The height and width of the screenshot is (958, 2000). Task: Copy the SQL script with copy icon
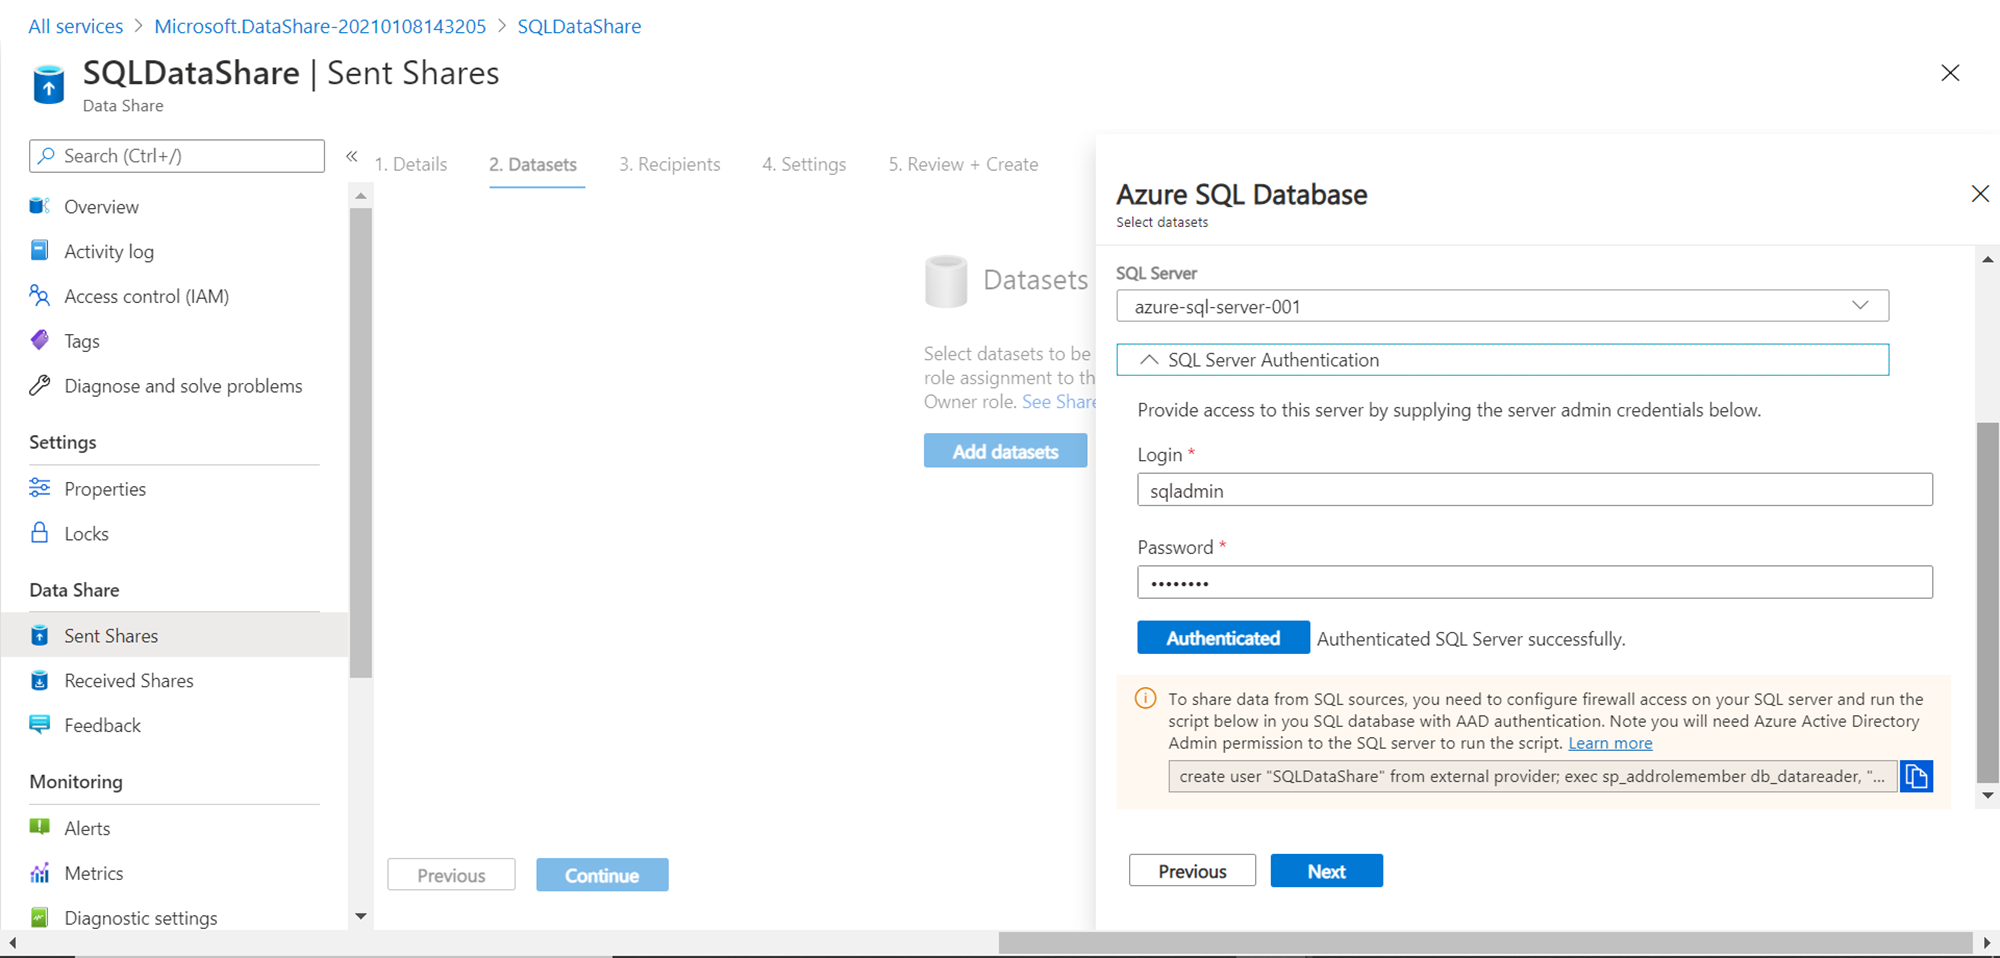[x=1916, y=776]
